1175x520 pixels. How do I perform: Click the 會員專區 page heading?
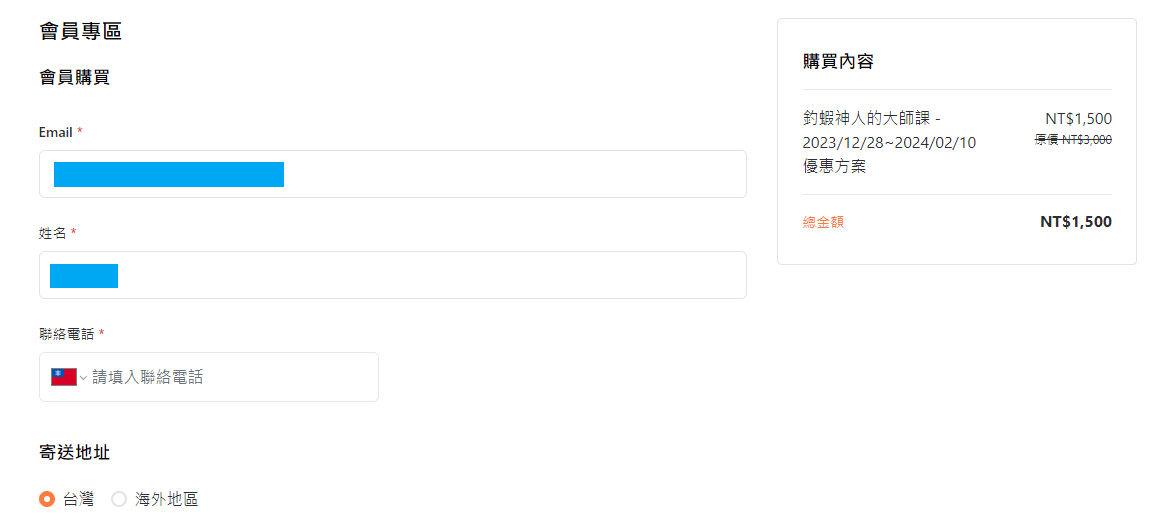coord(80,31)
